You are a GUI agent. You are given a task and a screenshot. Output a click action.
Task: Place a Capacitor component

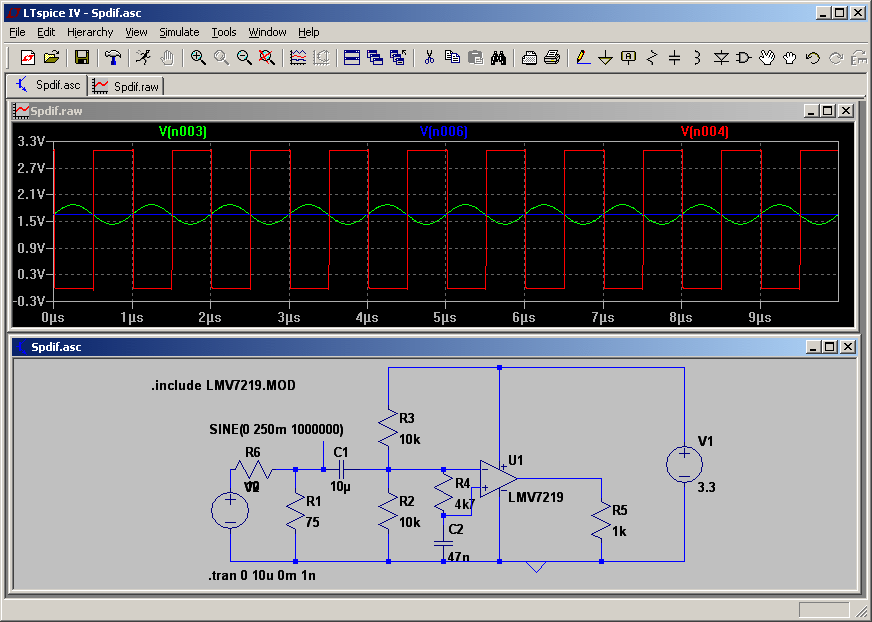(675, 57)
